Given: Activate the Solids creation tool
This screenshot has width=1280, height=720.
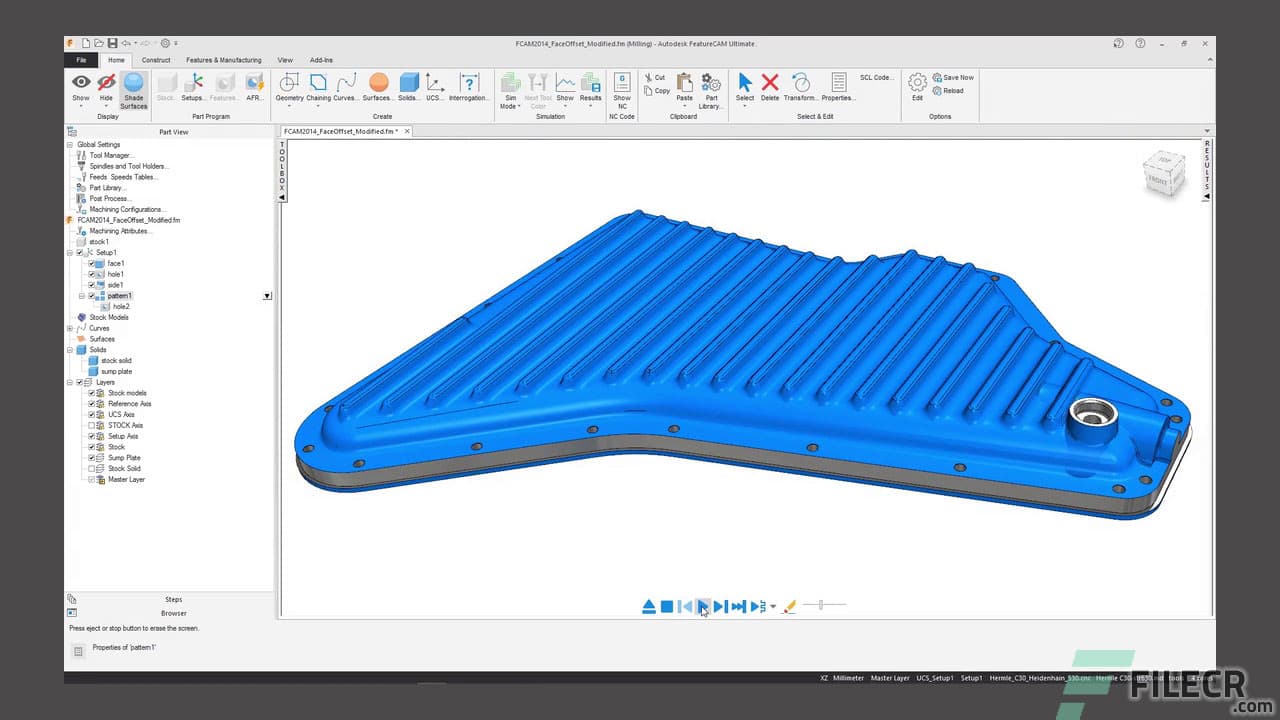Looking at the screenshot, I should tap(408, 89).
